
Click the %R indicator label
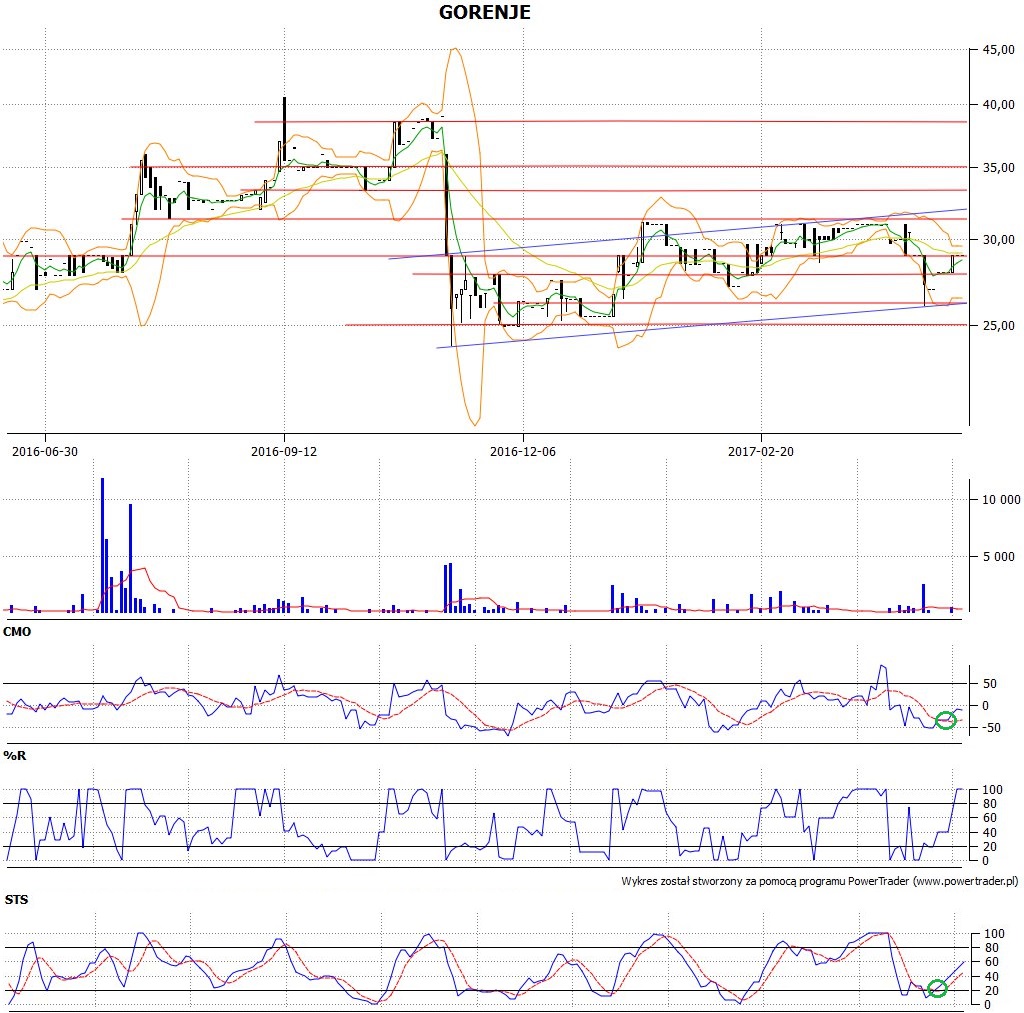14,756
